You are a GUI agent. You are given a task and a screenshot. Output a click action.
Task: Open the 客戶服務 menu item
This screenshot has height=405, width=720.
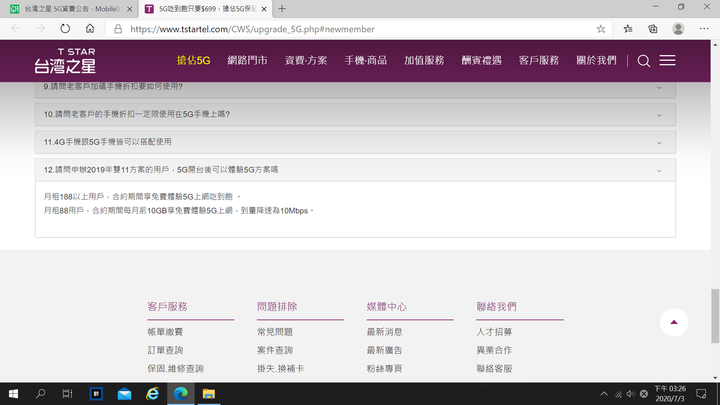(x=539, y=60)
